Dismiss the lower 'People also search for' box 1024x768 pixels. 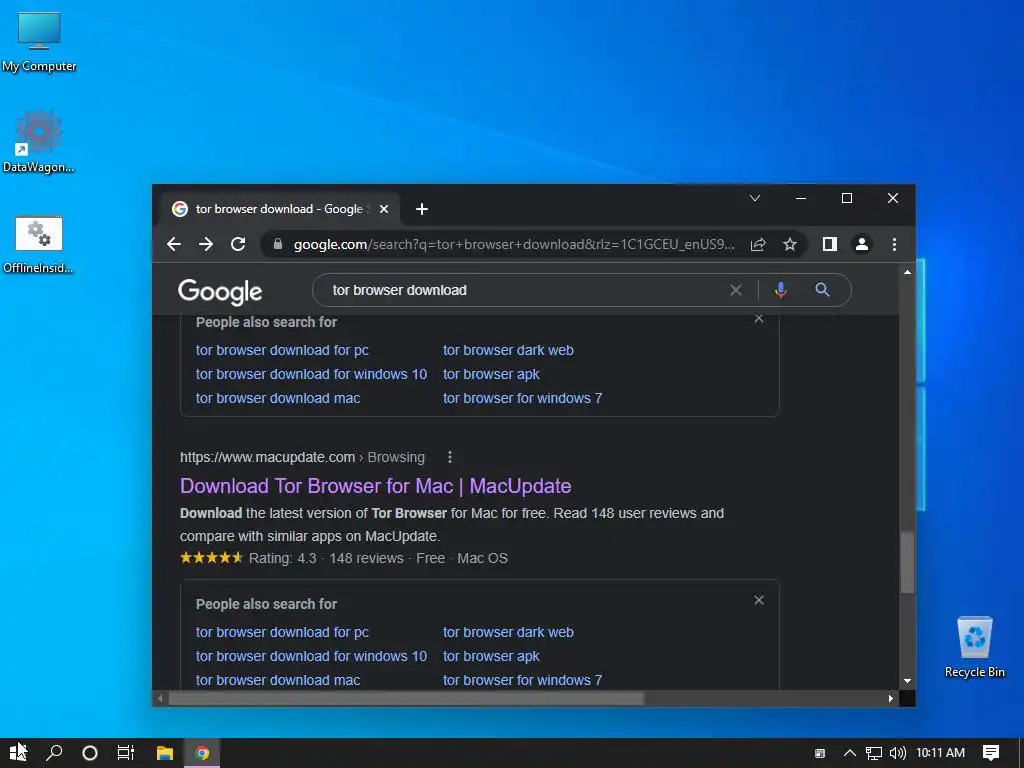point(759,600)
